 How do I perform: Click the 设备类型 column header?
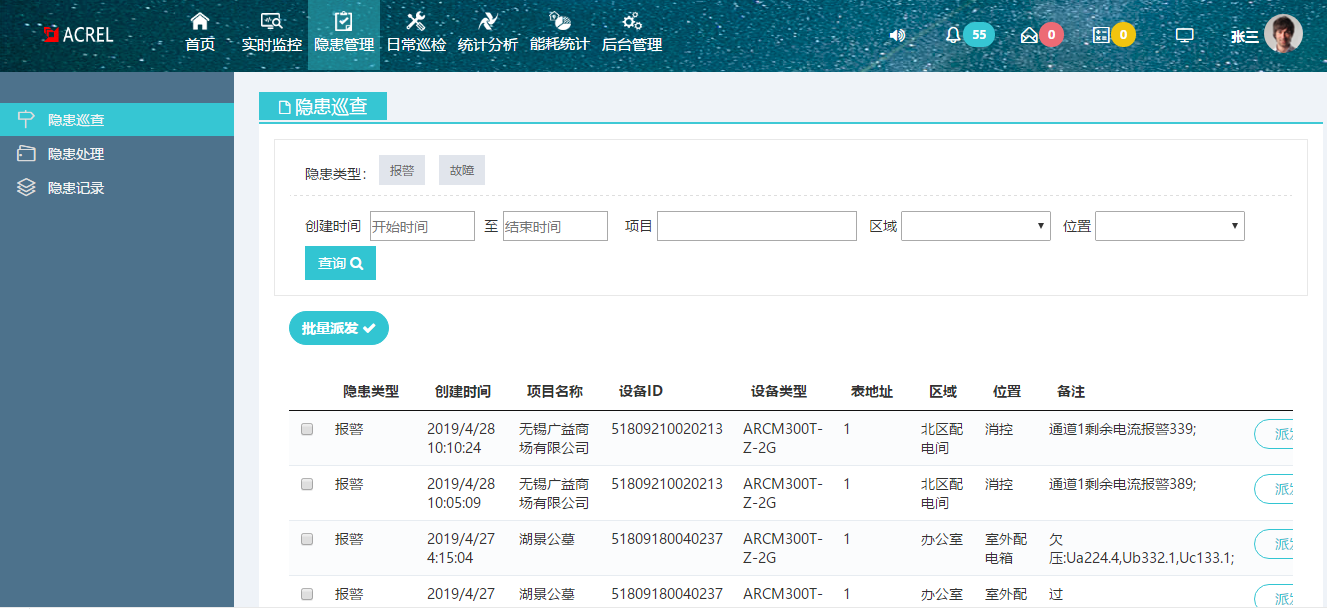pyautogui.click(x=779, y=392)
